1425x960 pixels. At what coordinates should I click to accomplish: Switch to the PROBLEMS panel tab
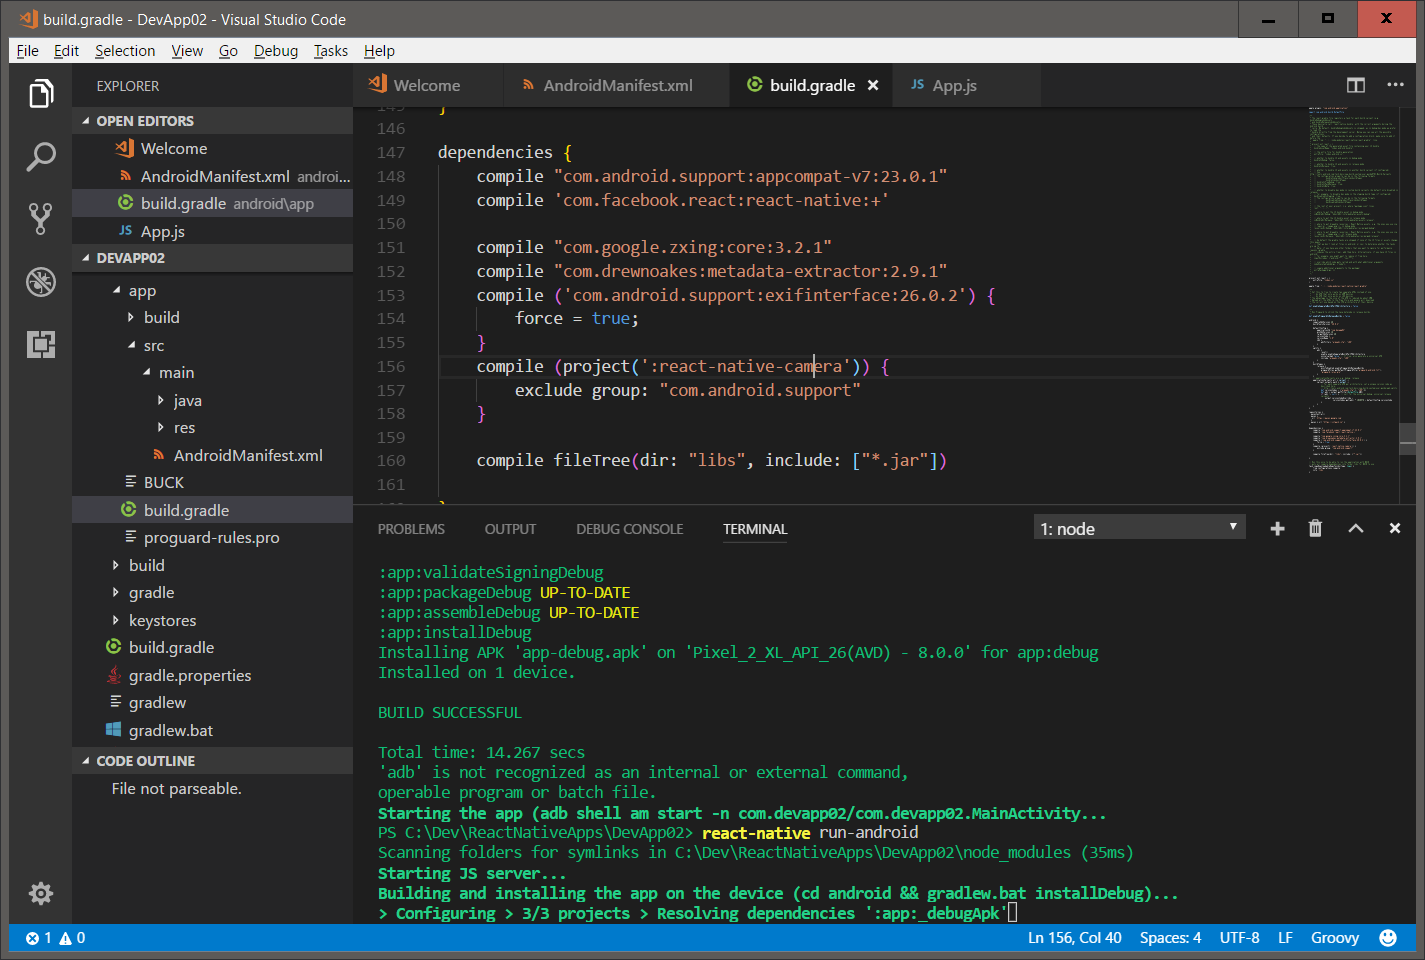click(411, 529)
